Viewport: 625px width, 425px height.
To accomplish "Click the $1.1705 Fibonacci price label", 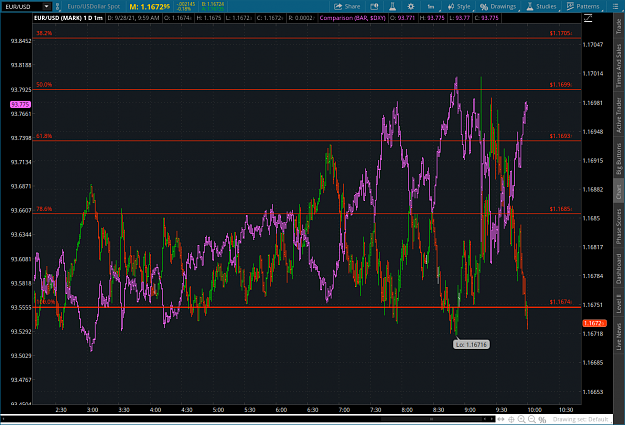I will 560,33.
